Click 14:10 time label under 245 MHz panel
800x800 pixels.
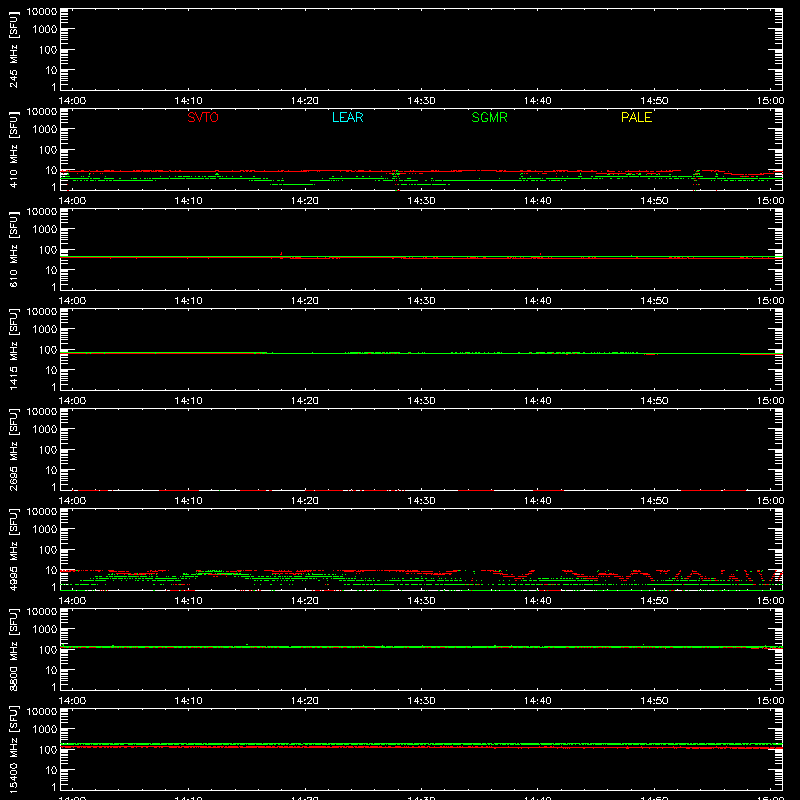pos(188,101)
